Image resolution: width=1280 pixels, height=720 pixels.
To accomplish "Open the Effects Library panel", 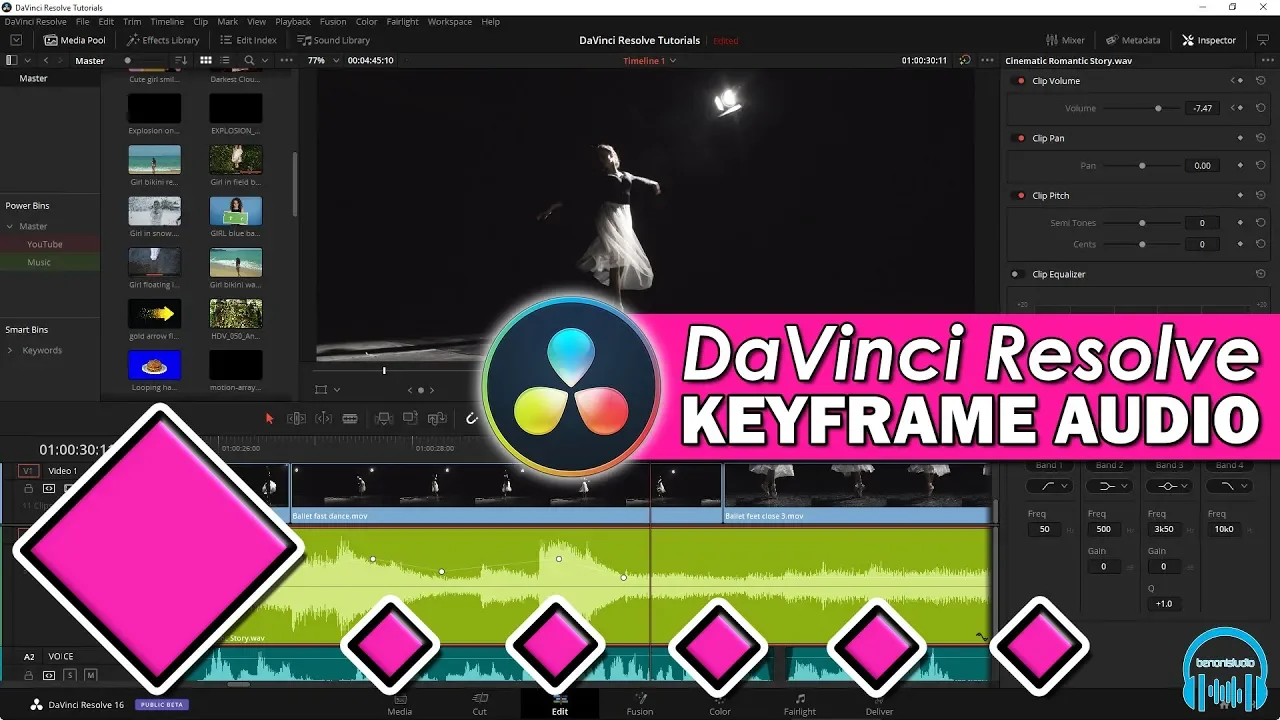I will coord(163,40).
